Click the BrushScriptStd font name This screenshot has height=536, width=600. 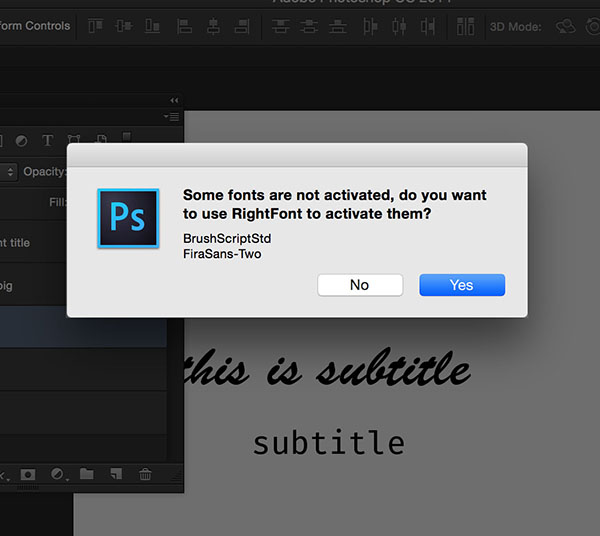tap(227, 238)
